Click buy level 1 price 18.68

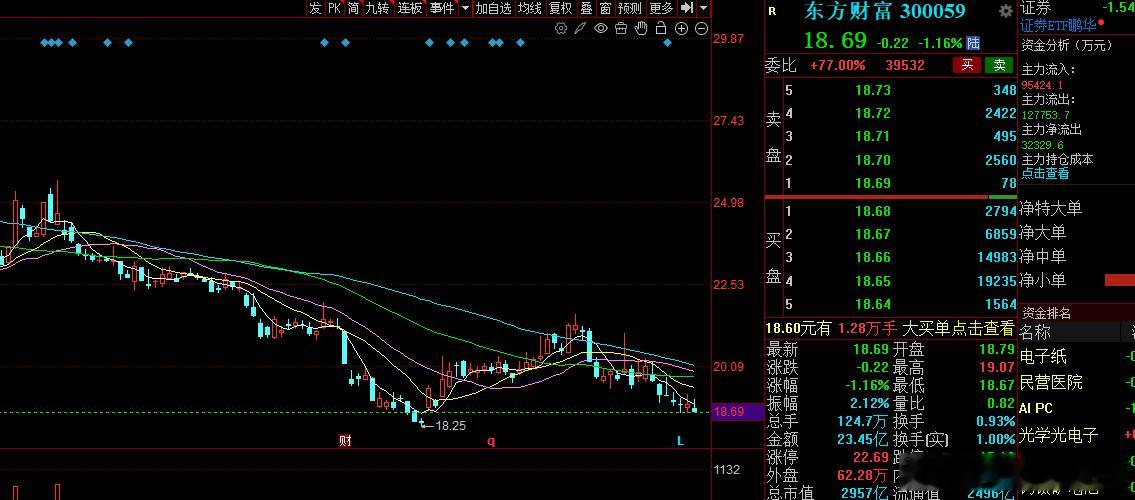coord(873,211)
